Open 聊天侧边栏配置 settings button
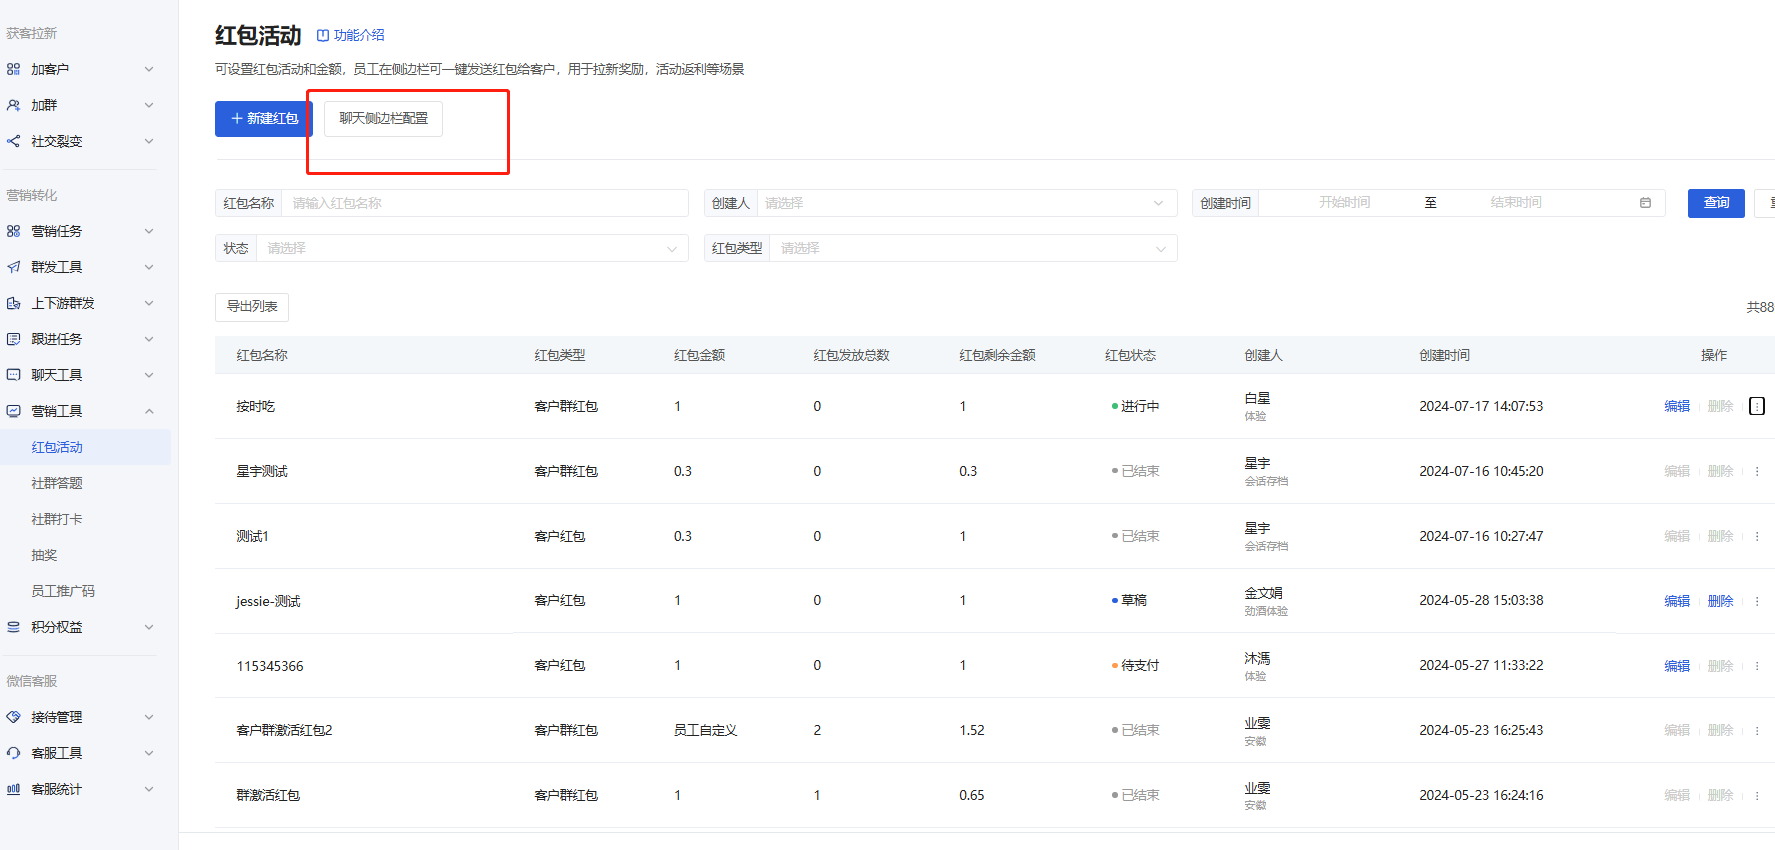Image resolution: width=1775 pixels, height=850 pixels. pos(383,118)
